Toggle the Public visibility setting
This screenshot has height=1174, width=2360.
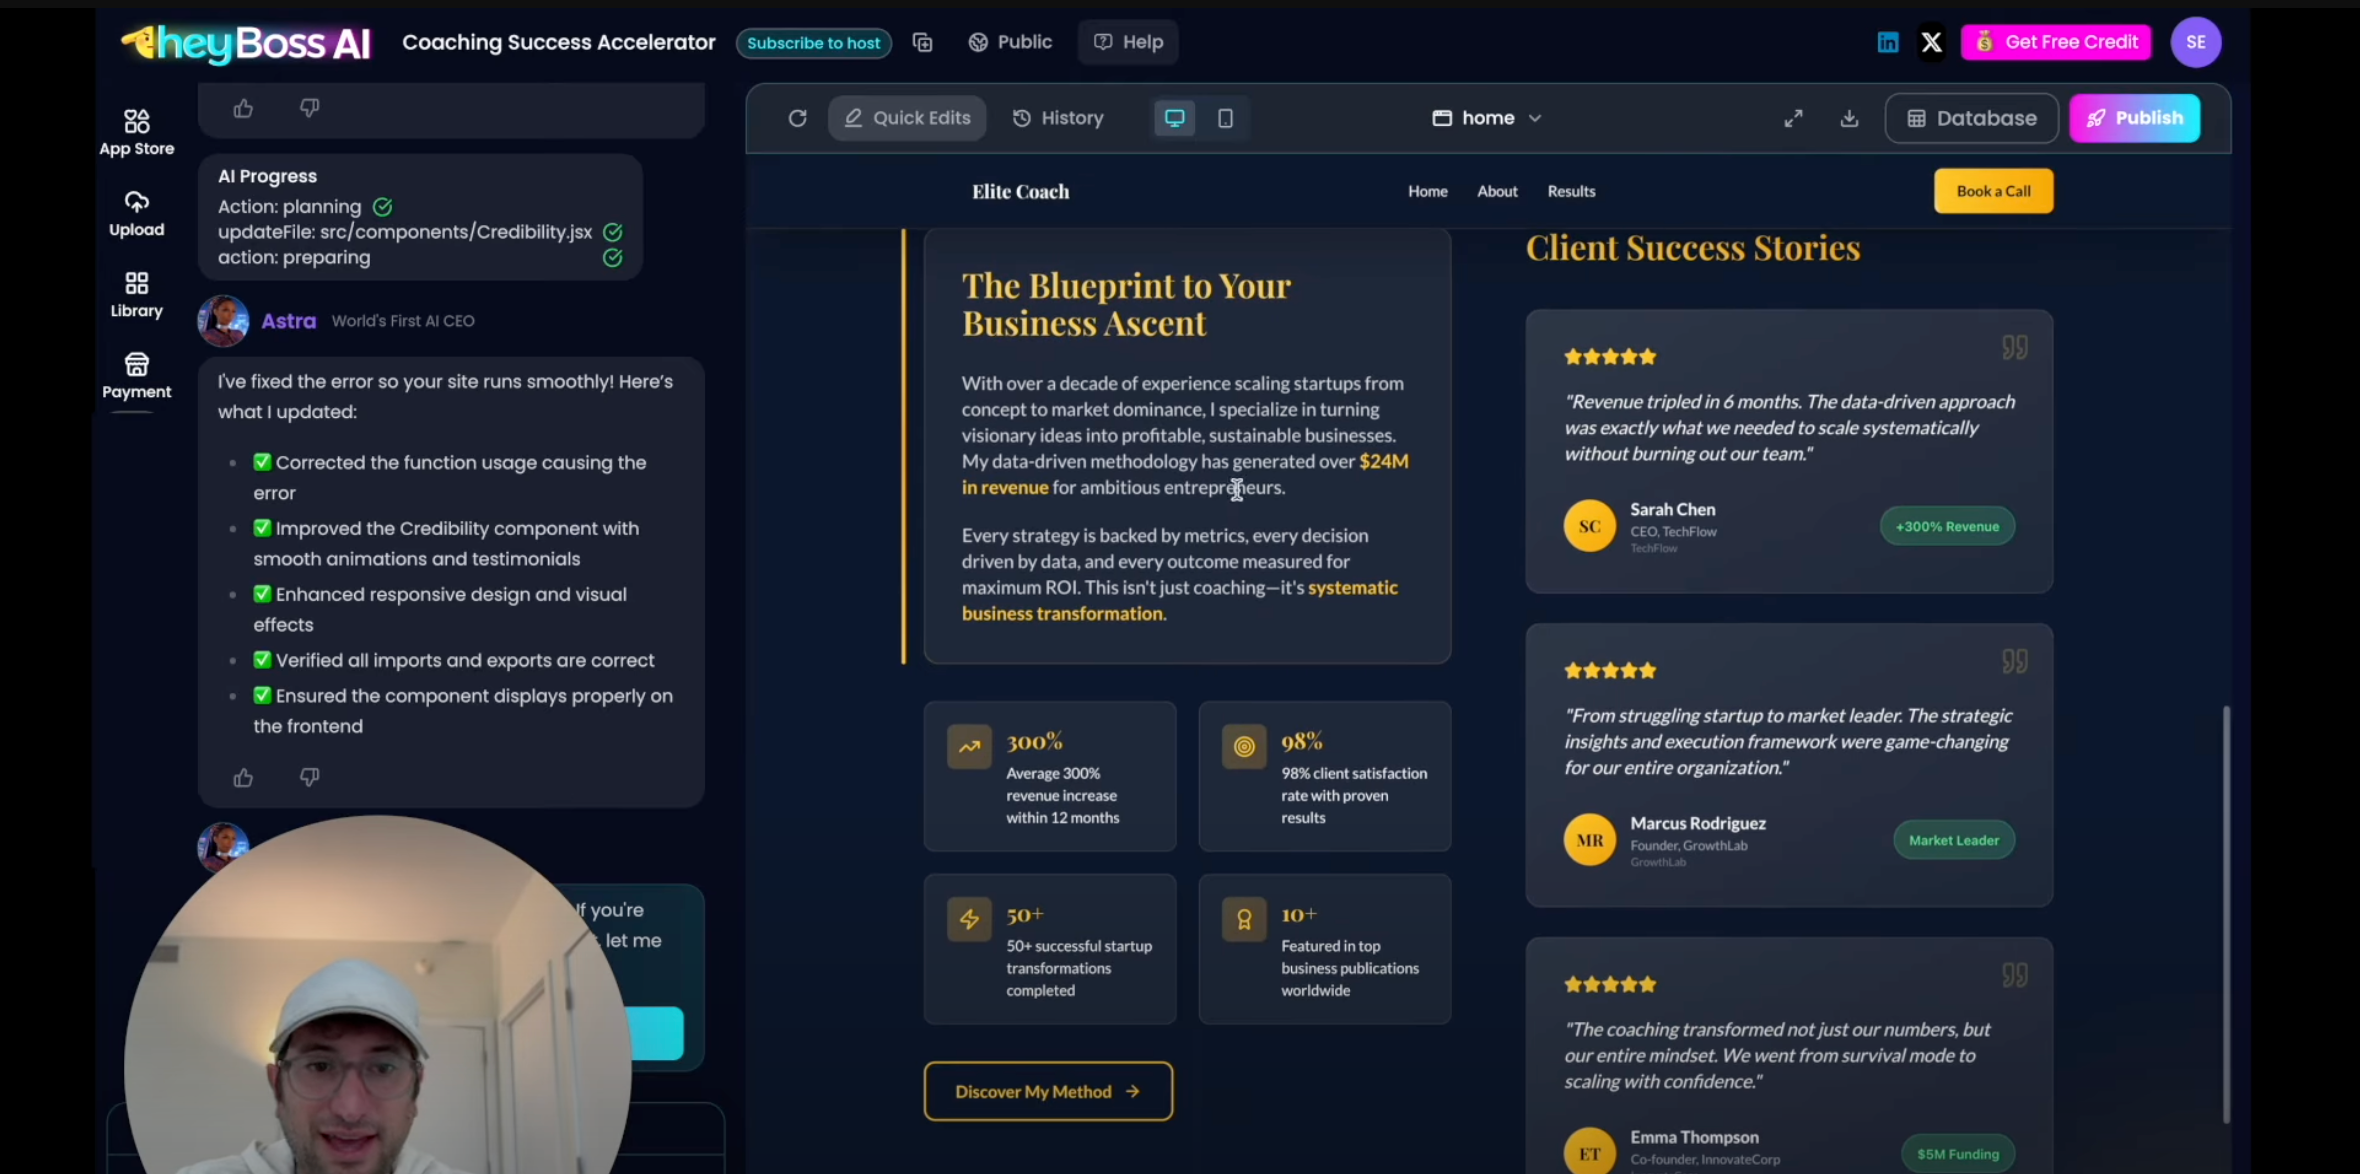(x=1010, y=42)
